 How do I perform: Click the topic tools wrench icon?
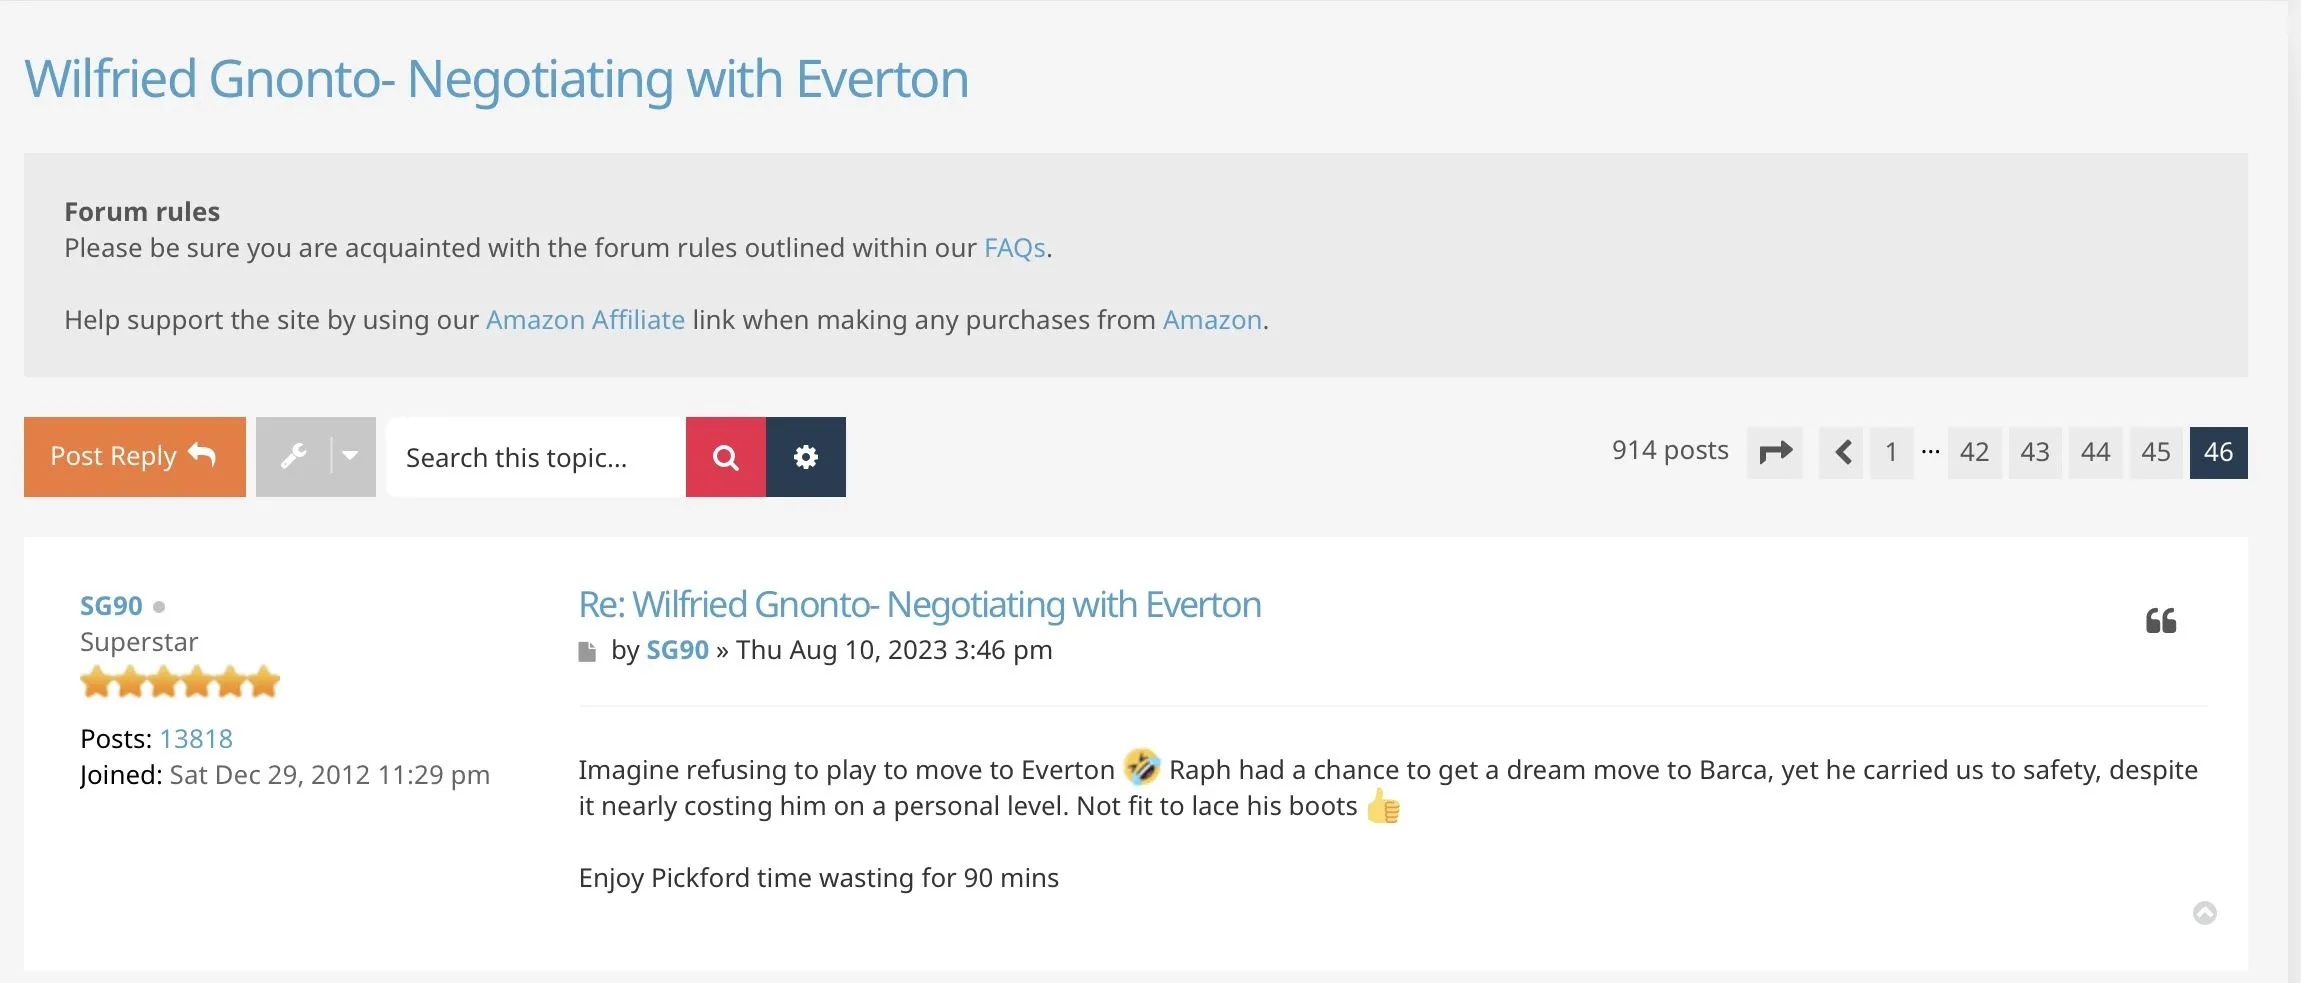[294, 457]
